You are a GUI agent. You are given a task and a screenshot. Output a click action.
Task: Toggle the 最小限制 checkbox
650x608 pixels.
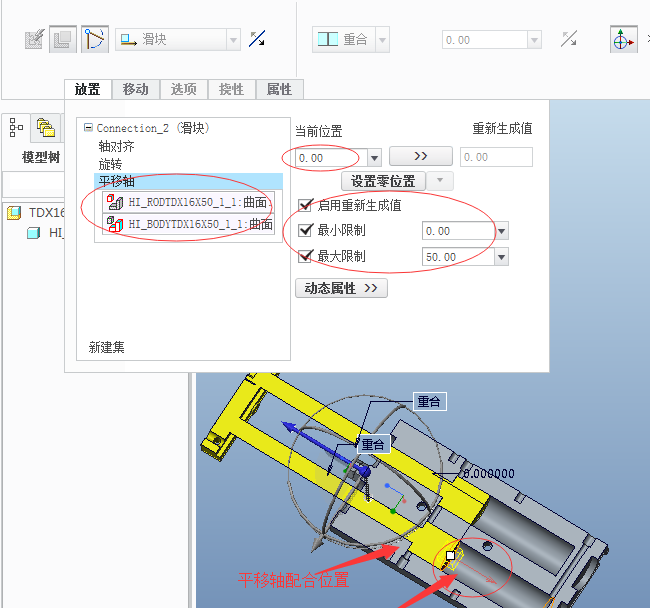[x=305, y=230]
